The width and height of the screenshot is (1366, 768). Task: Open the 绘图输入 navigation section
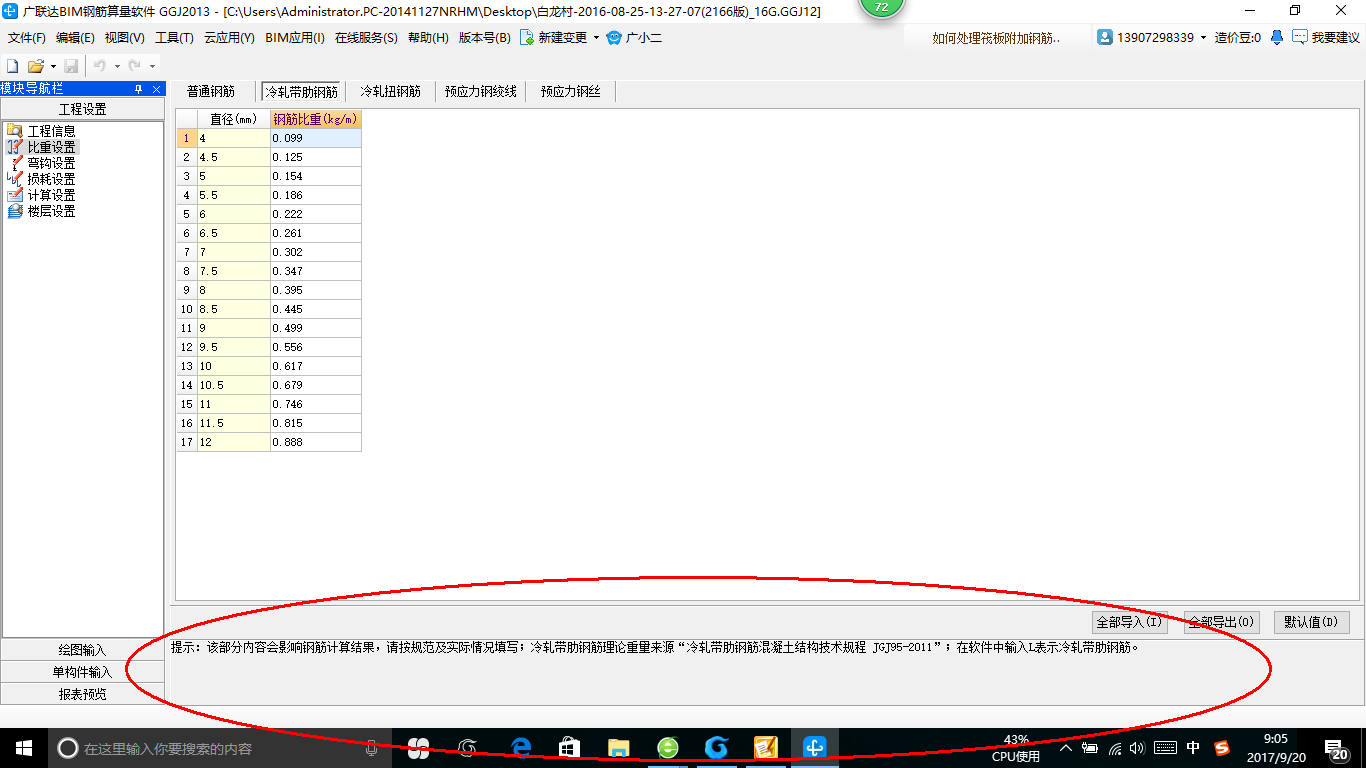click(82, 650)
